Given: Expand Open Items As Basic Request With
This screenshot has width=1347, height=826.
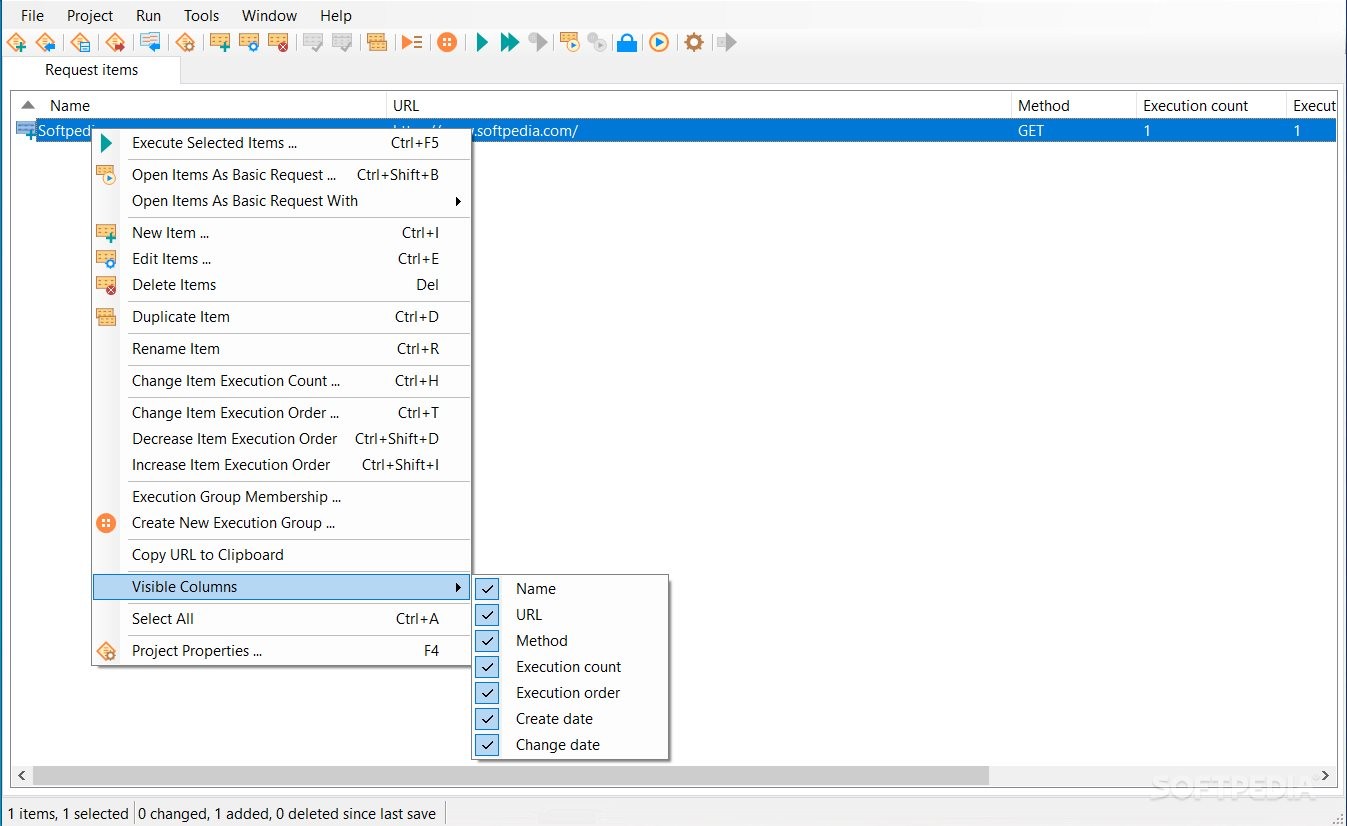Looking at the screenshot, I should [x=281, y=201].
